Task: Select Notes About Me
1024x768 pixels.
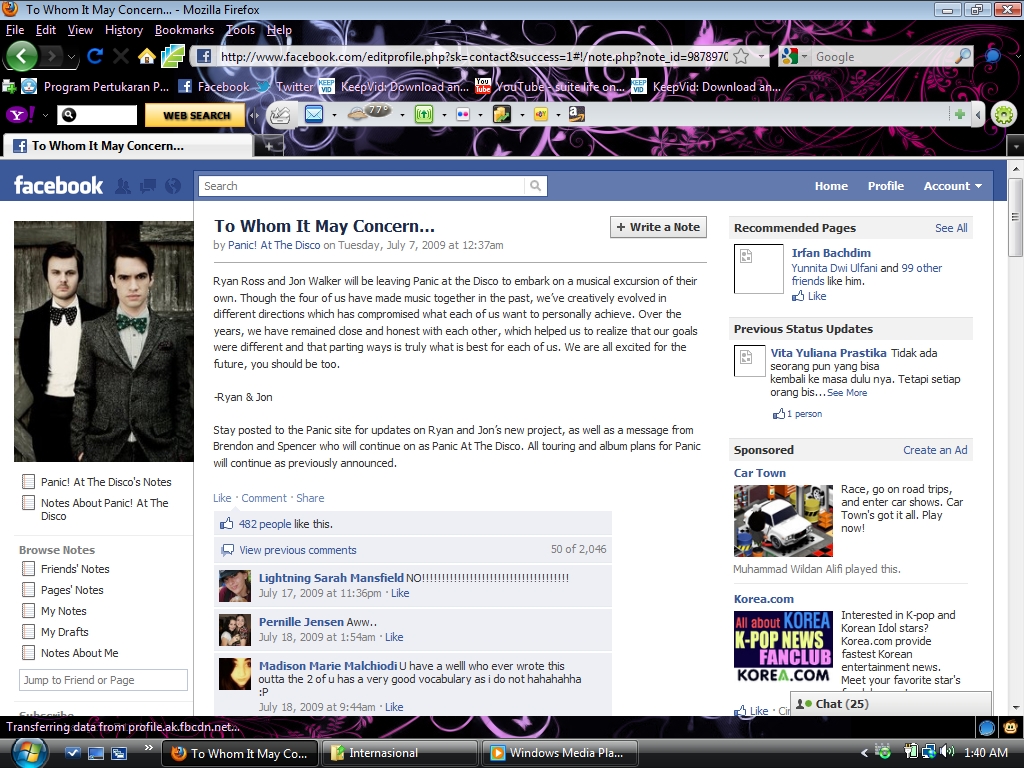Action: 80,652
